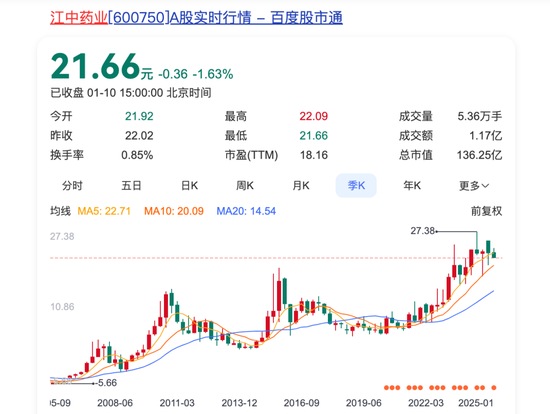Viewport: 550px width, 414px height.
Task: Open the 江中药业 stock title link
Action: (x=196, y=17)
